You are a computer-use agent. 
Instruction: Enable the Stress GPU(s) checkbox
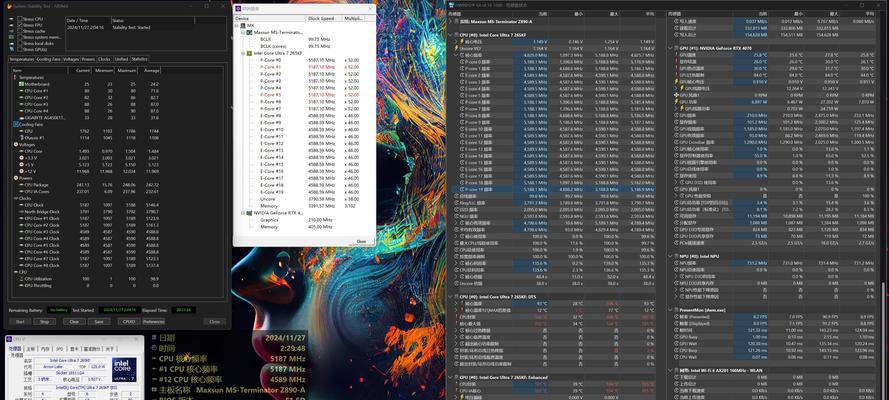[20, 49]
